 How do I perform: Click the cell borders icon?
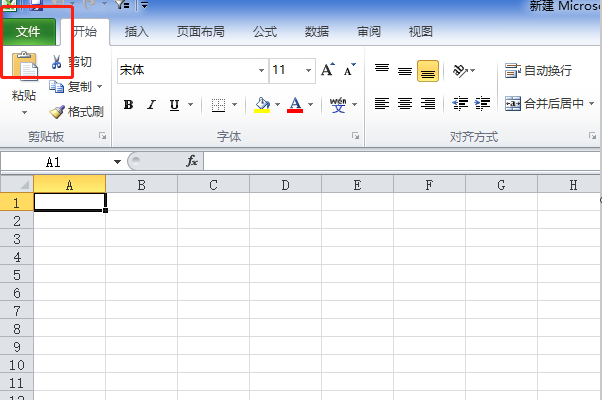point(218,105)
